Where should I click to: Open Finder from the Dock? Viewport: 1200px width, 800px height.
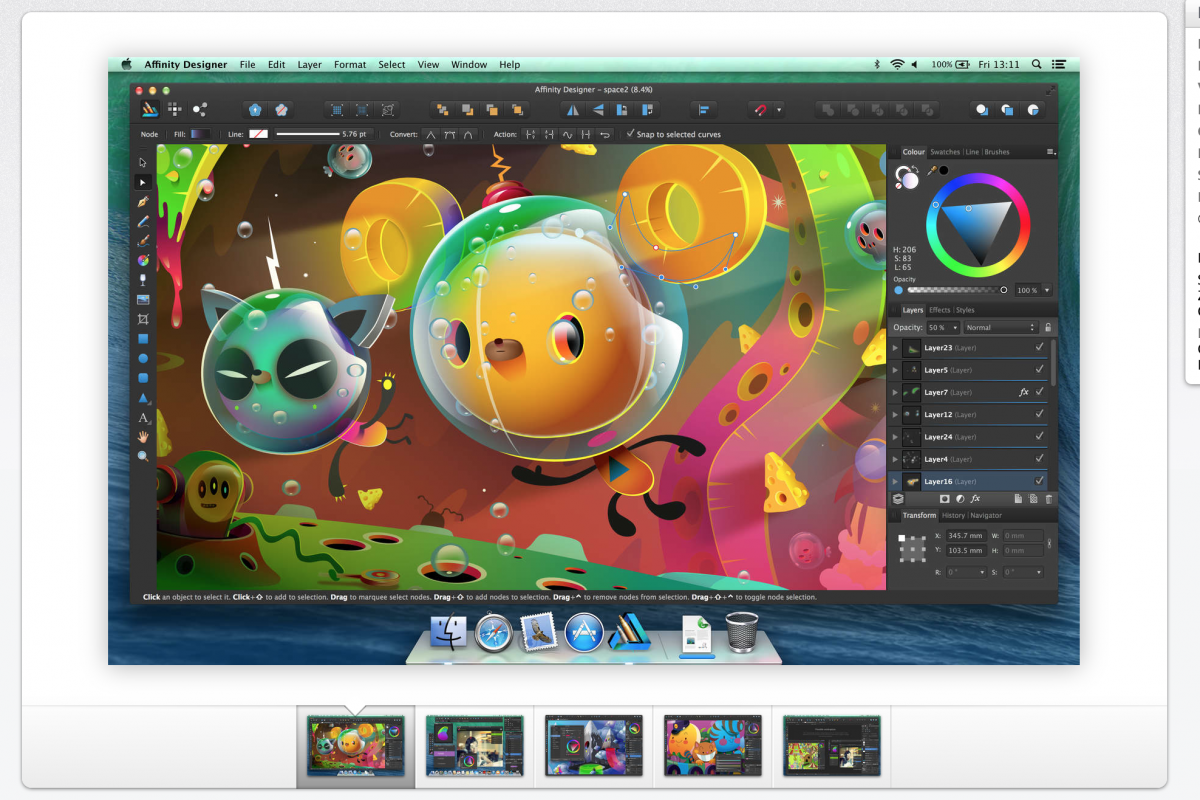(449, 632)
